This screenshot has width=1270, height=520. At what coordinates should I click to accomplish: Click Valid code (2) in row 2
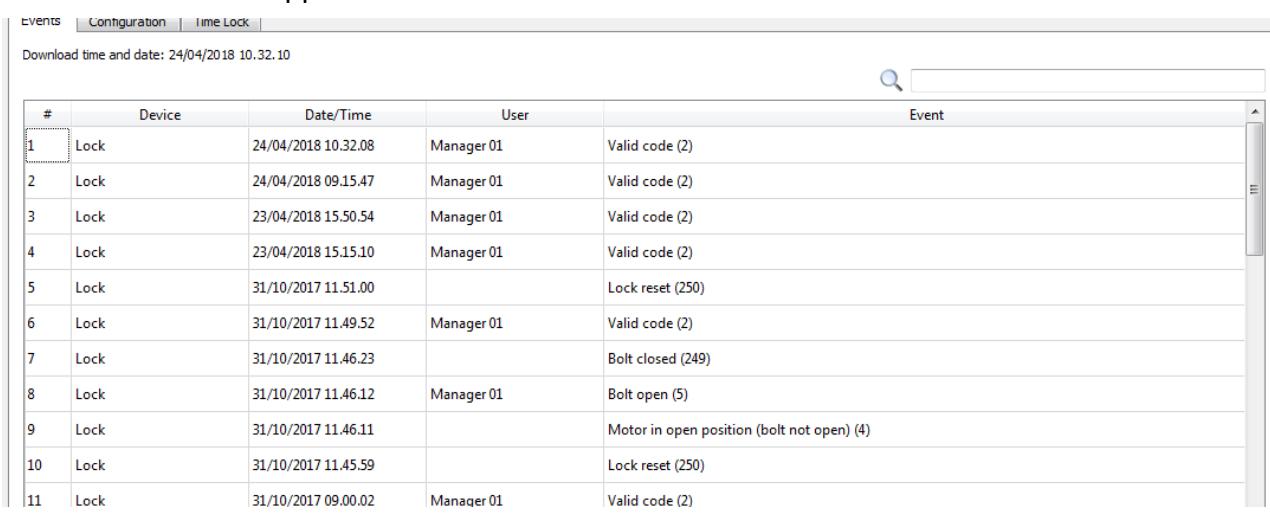(650, 181)
